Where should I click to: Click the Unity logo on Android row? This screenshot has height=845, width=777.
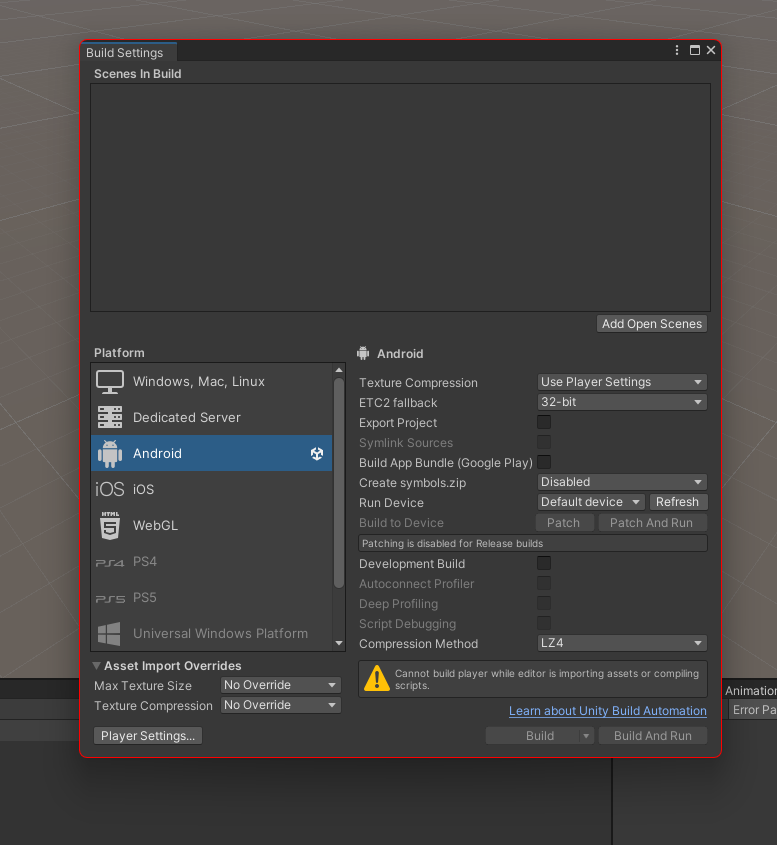(x=317, y=453)
